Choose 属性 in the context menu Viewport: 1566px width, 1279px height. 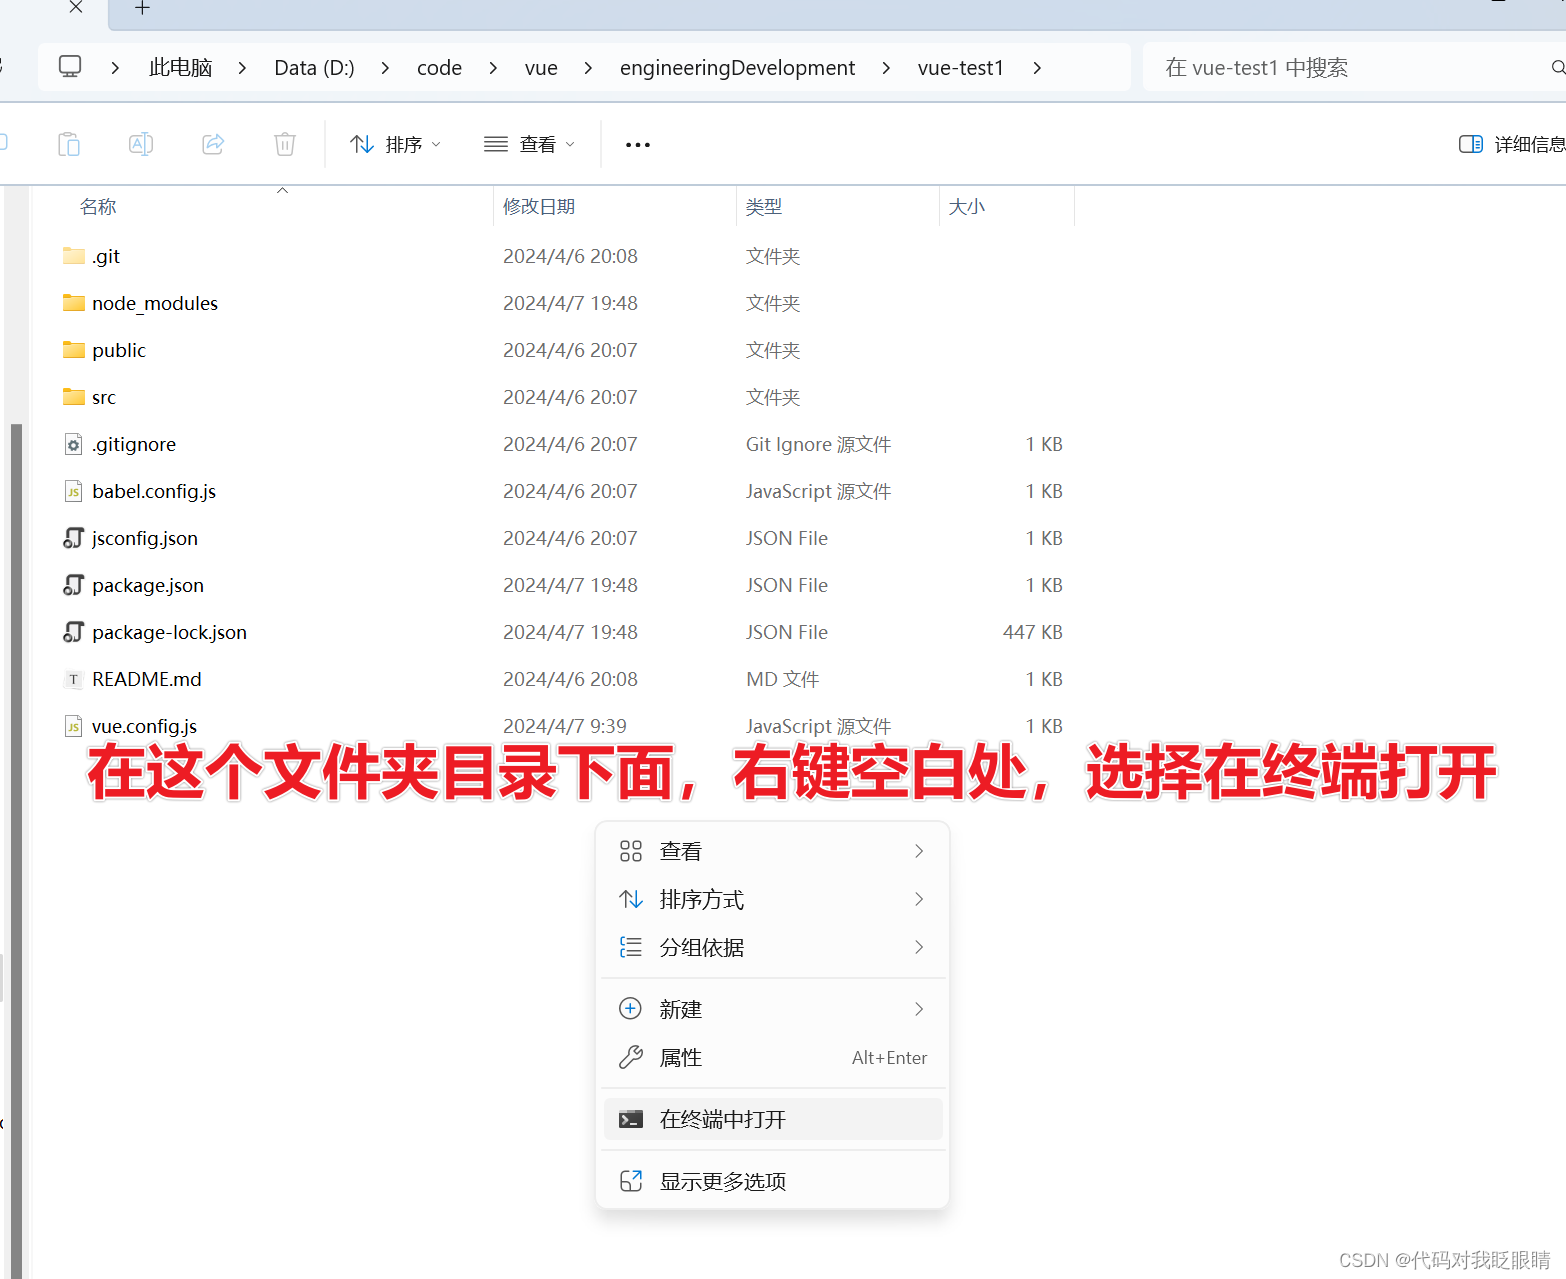(x=773, y=1057)
